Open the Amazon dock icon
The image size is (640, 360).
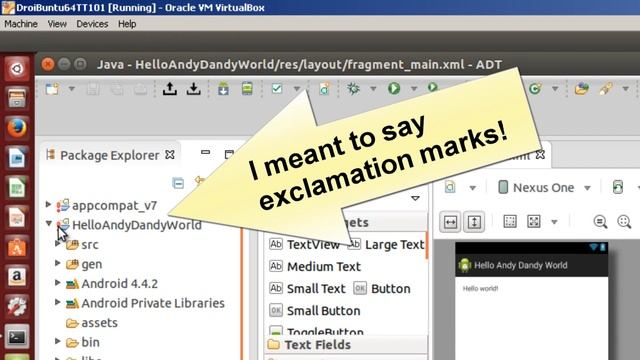[17, 277]
